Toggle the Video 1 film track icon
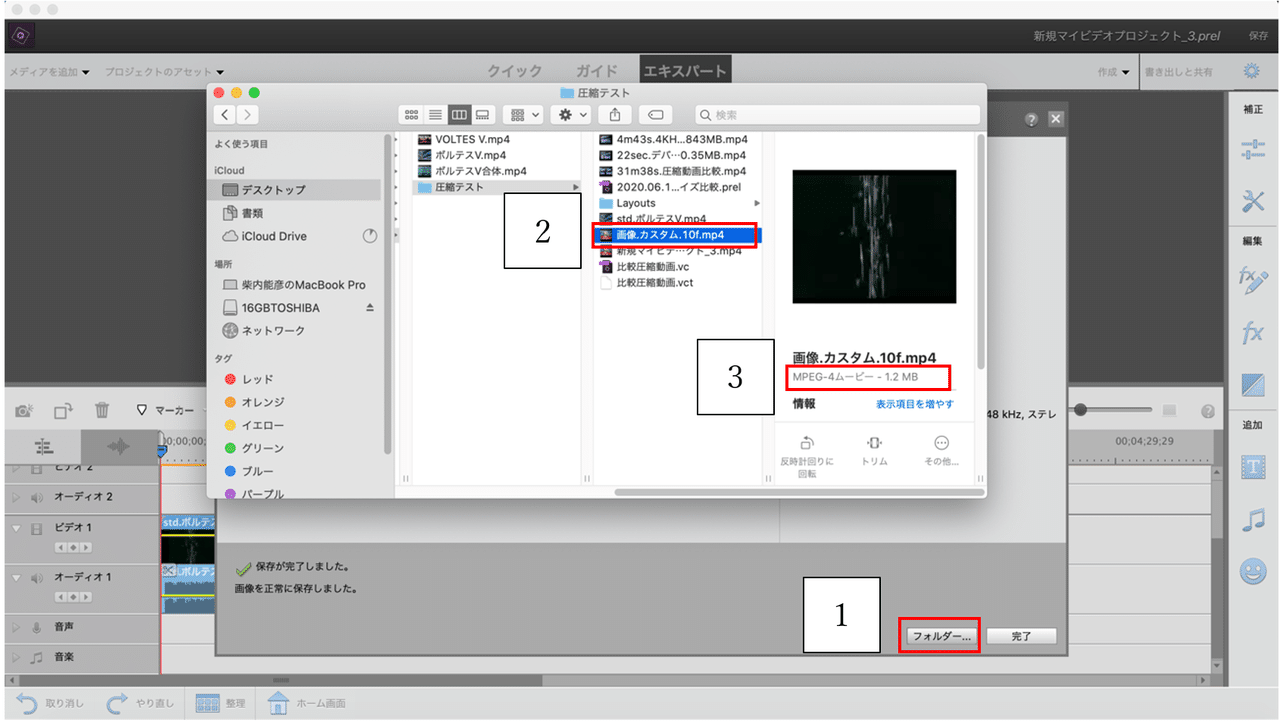This screenshot has width=1280, height=723. (x=37, y=528)
